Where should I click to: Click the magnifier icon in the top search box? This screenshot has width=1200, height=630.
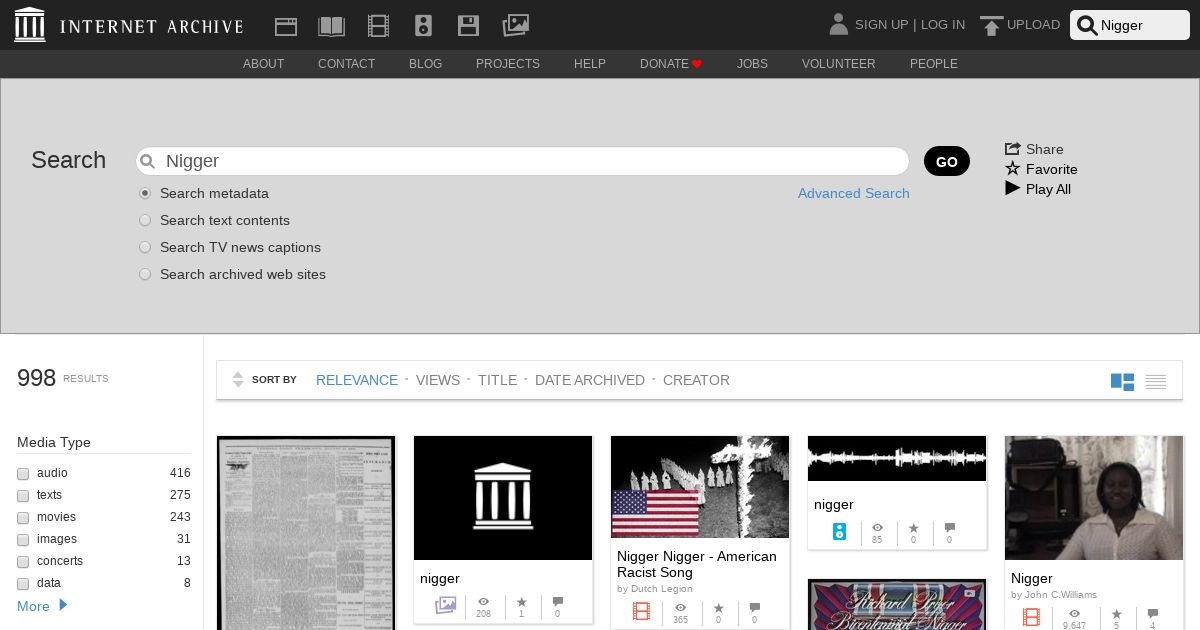click(x=1087, y=26)
